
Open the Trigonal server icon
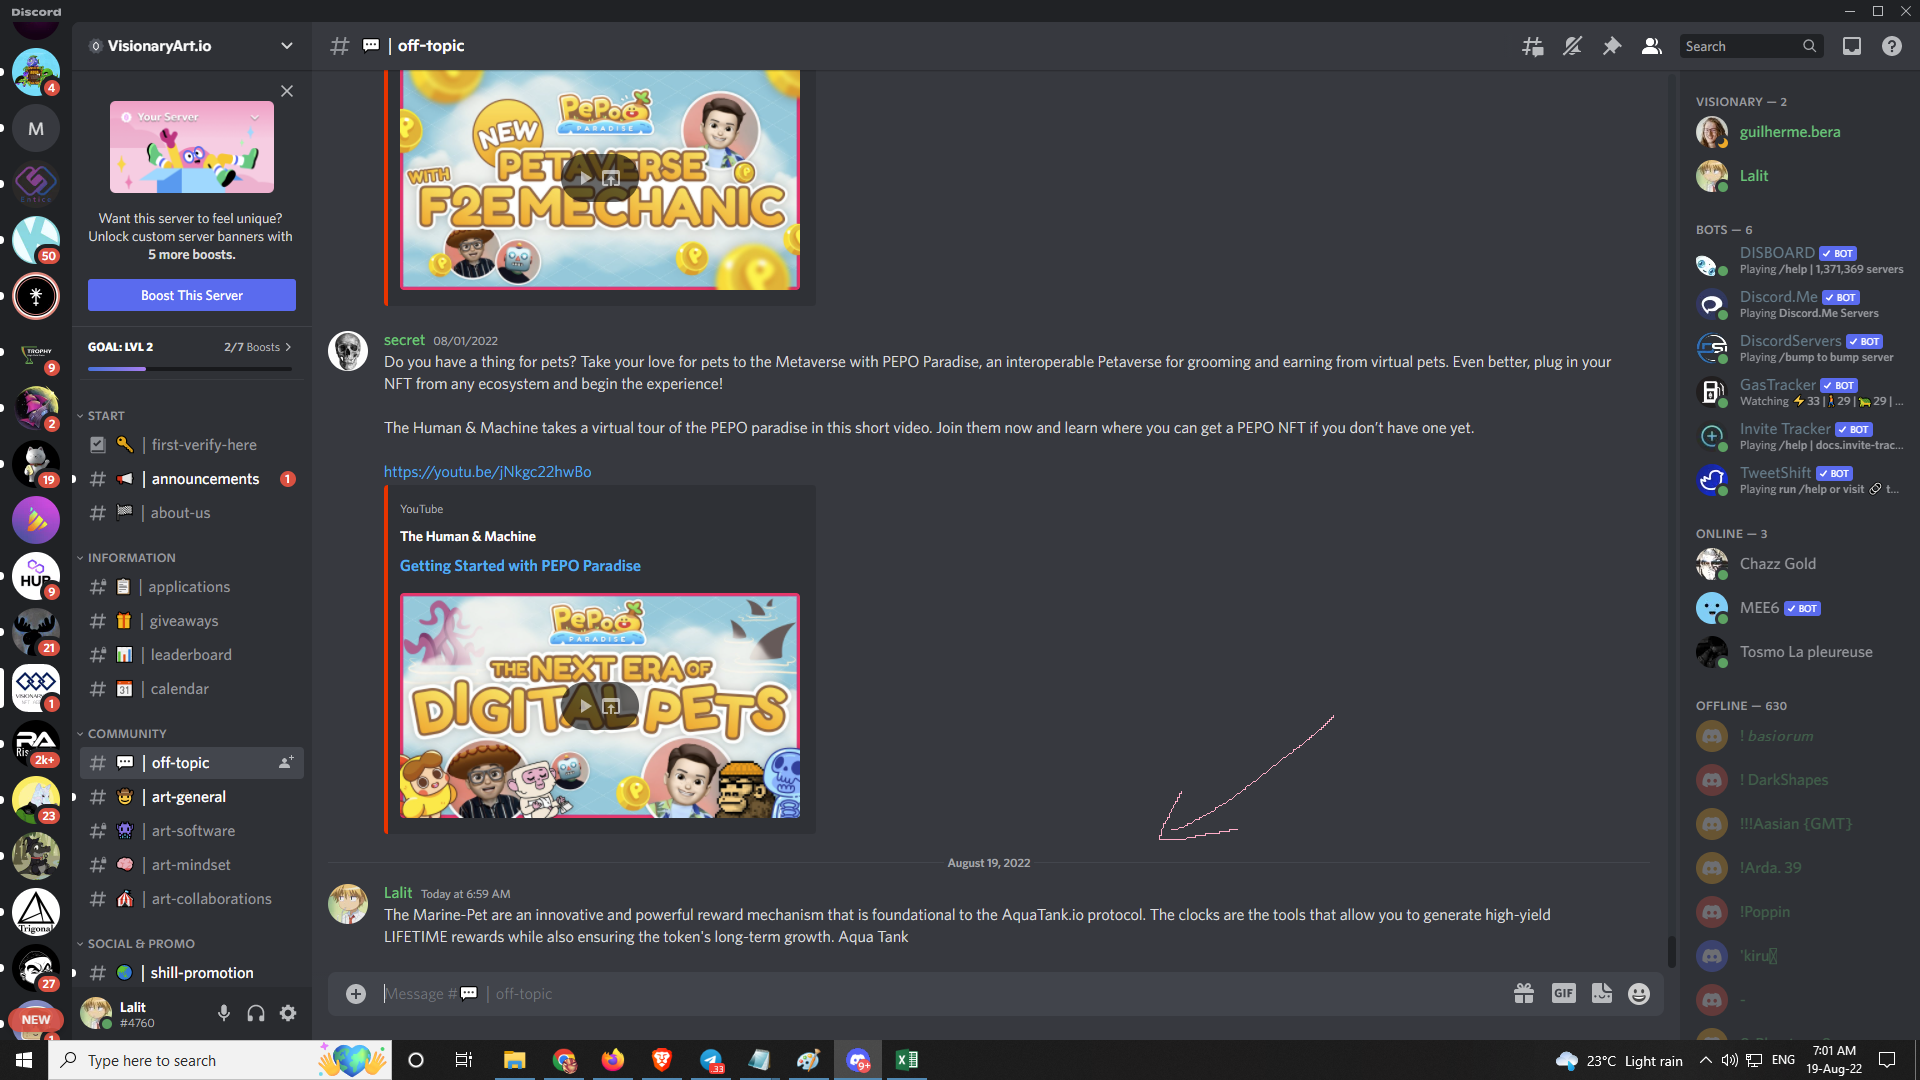(36, 912)
